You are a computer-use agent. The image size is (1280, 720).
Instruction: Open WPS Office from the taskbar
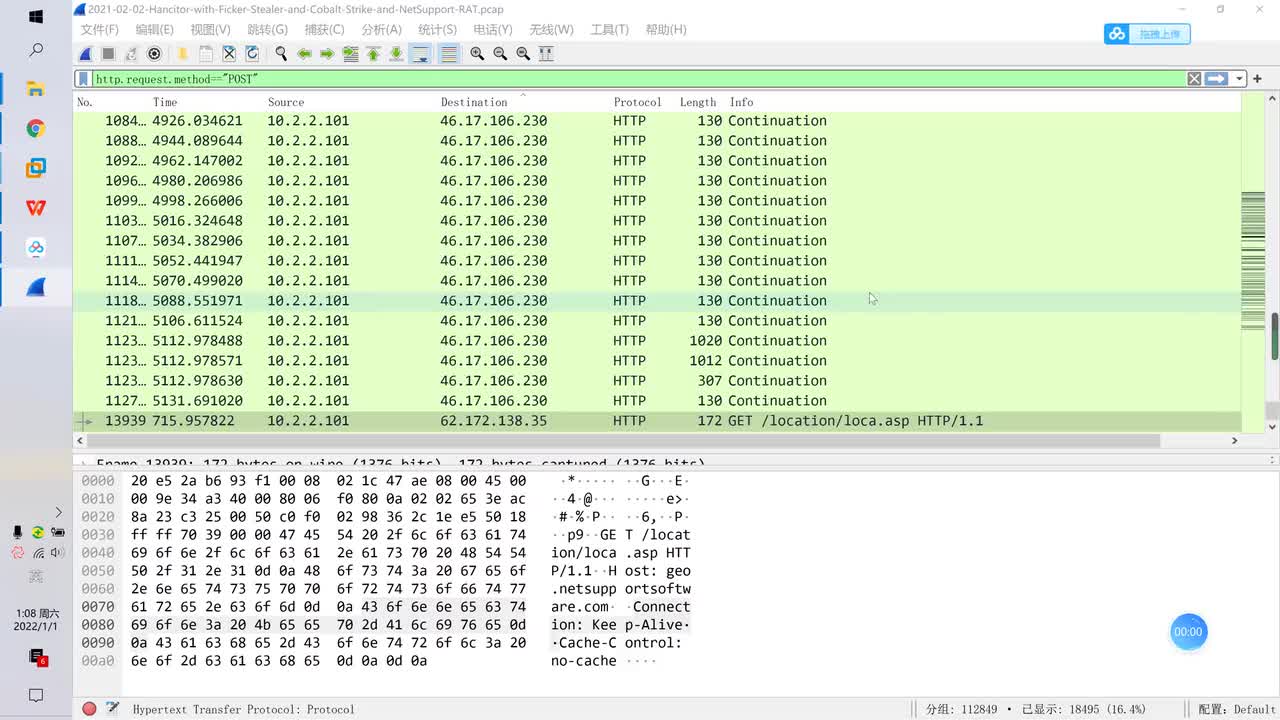click(36, 207)
